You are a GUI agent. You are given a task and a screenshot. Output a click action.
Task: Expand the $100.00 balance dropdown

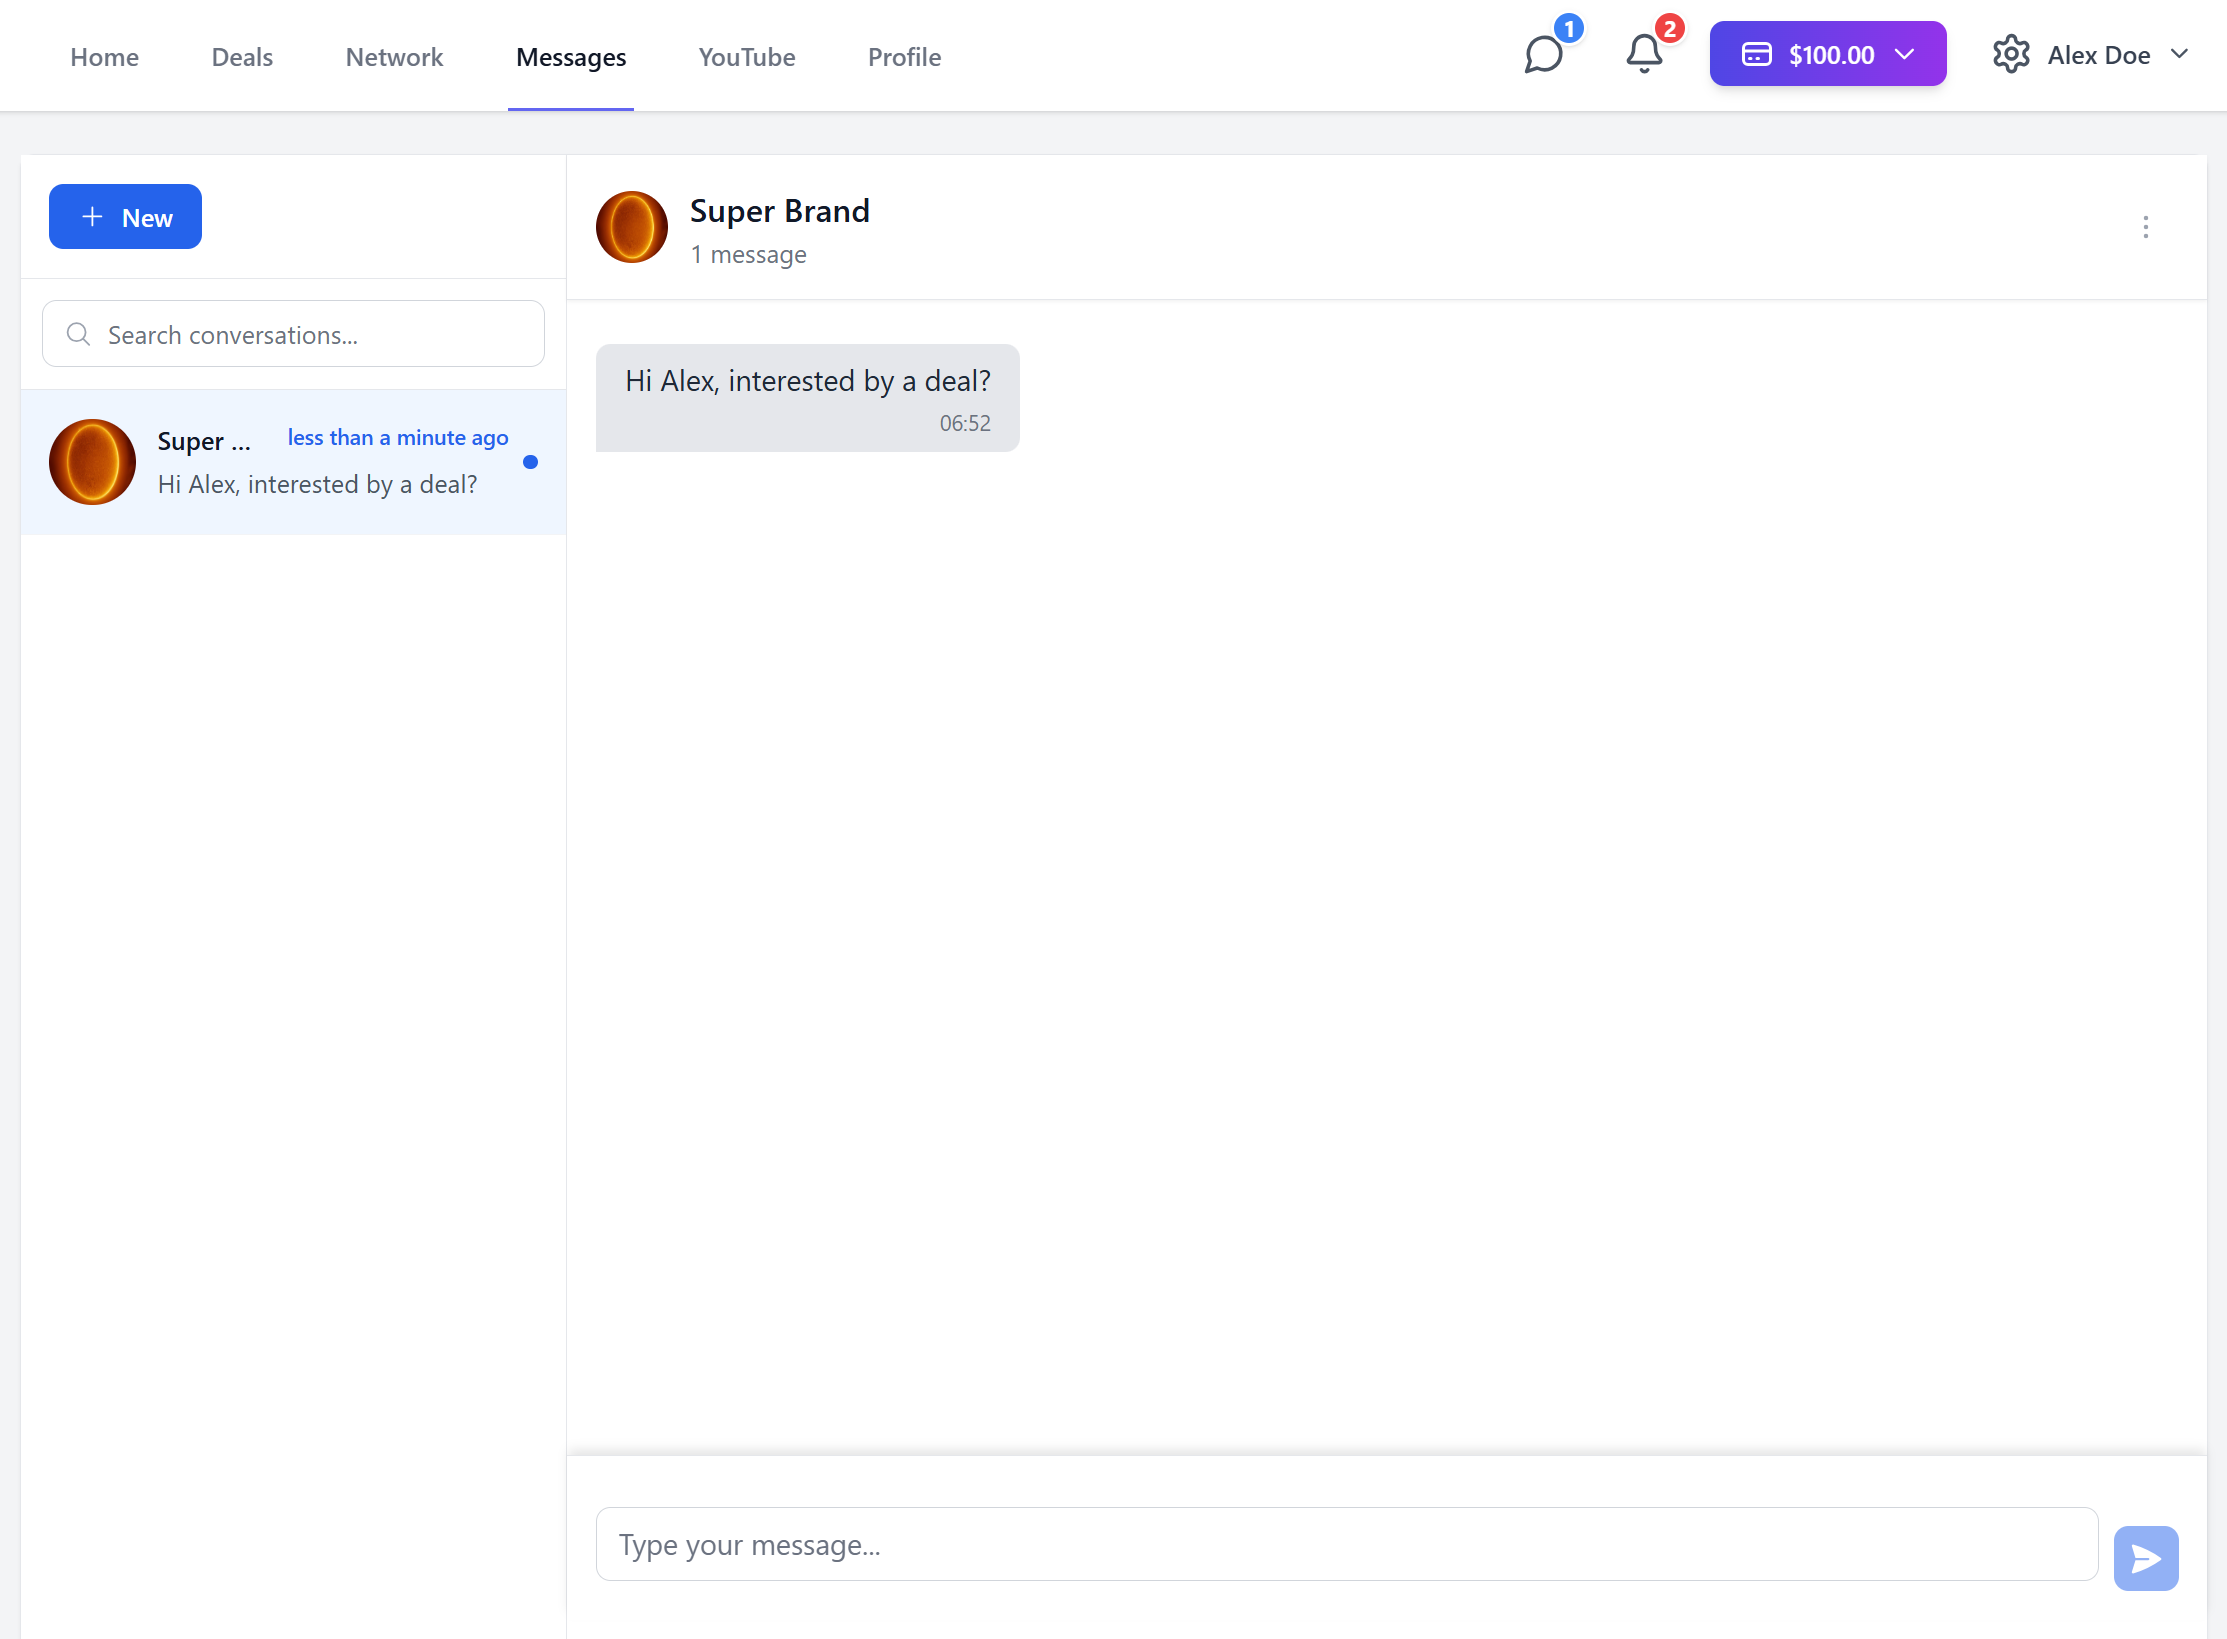click(1827, 54)
